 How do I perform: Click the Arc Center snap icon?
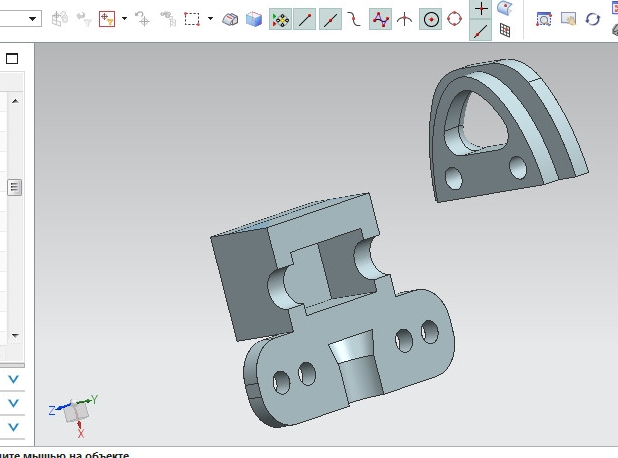coord(430,19)
